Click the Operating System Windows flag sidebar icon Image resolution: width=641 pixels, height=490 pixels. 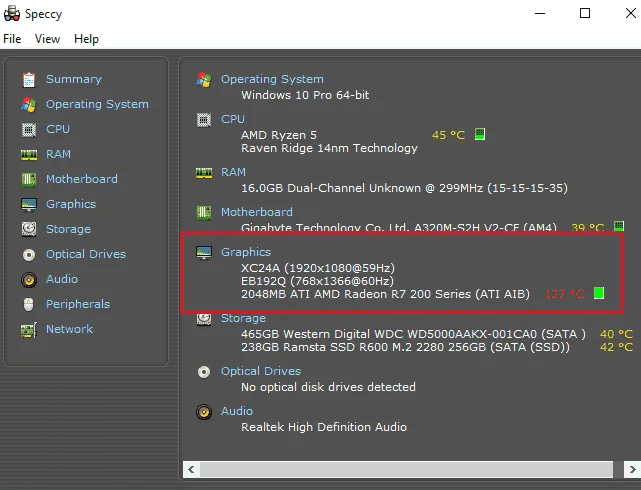click(x=29, y=105)
